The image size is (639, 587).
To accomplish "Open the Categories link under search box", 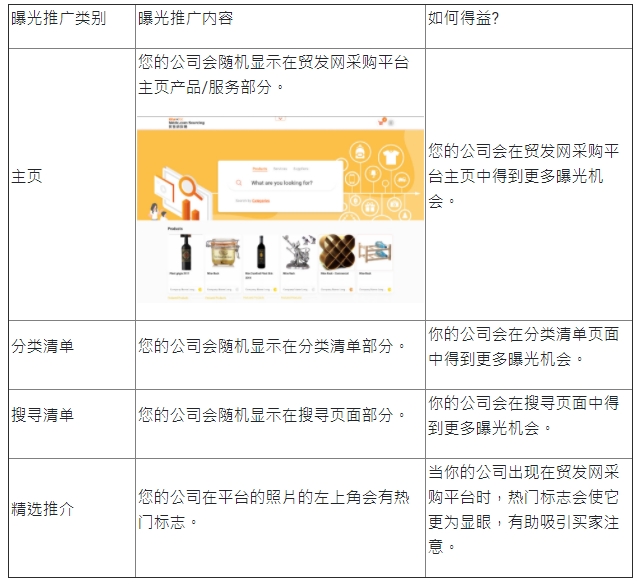I will [260, 201].
